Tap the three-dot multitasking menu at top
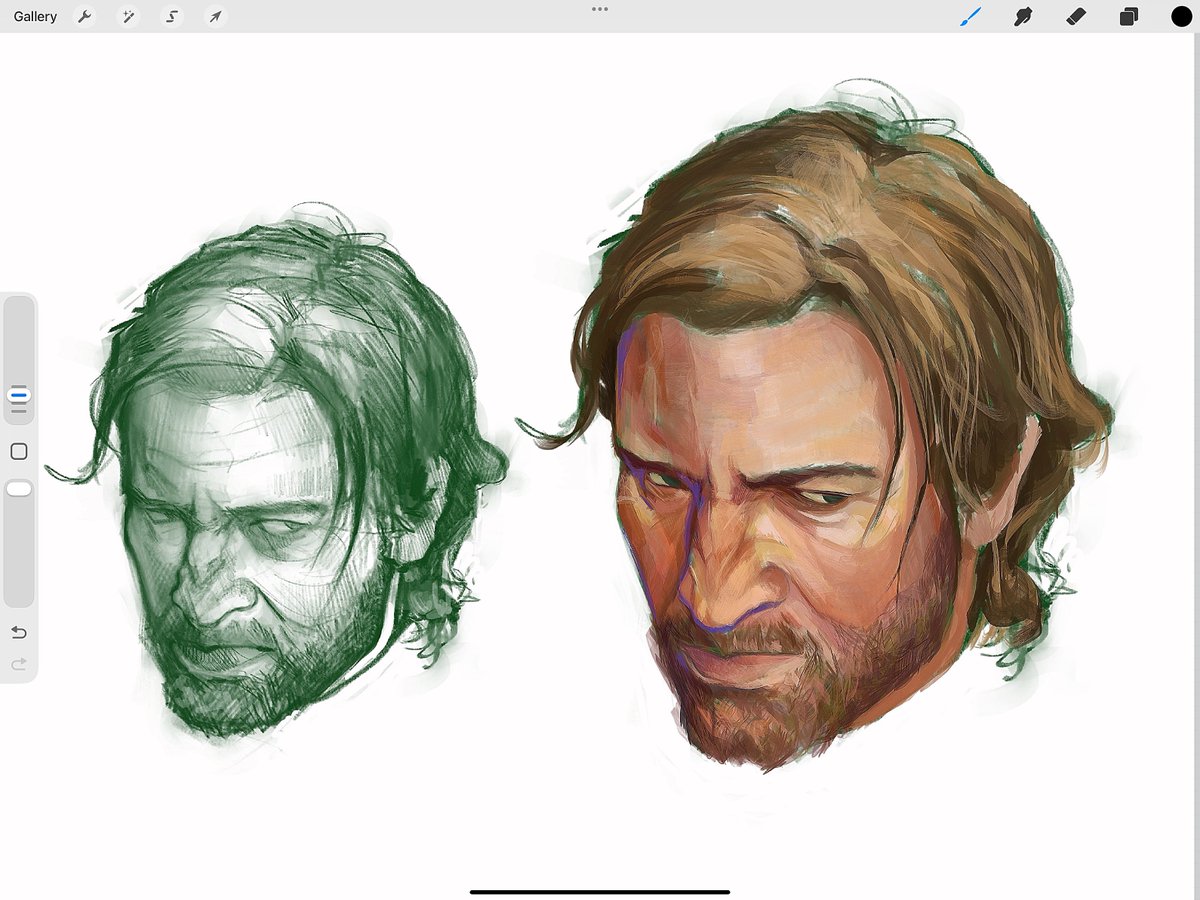 (600, 9)
